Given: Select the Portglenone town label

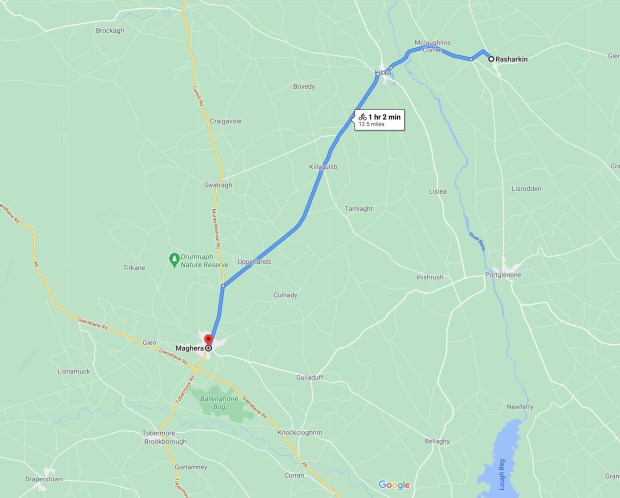Looking at the screenshot, I should (503, 275).
